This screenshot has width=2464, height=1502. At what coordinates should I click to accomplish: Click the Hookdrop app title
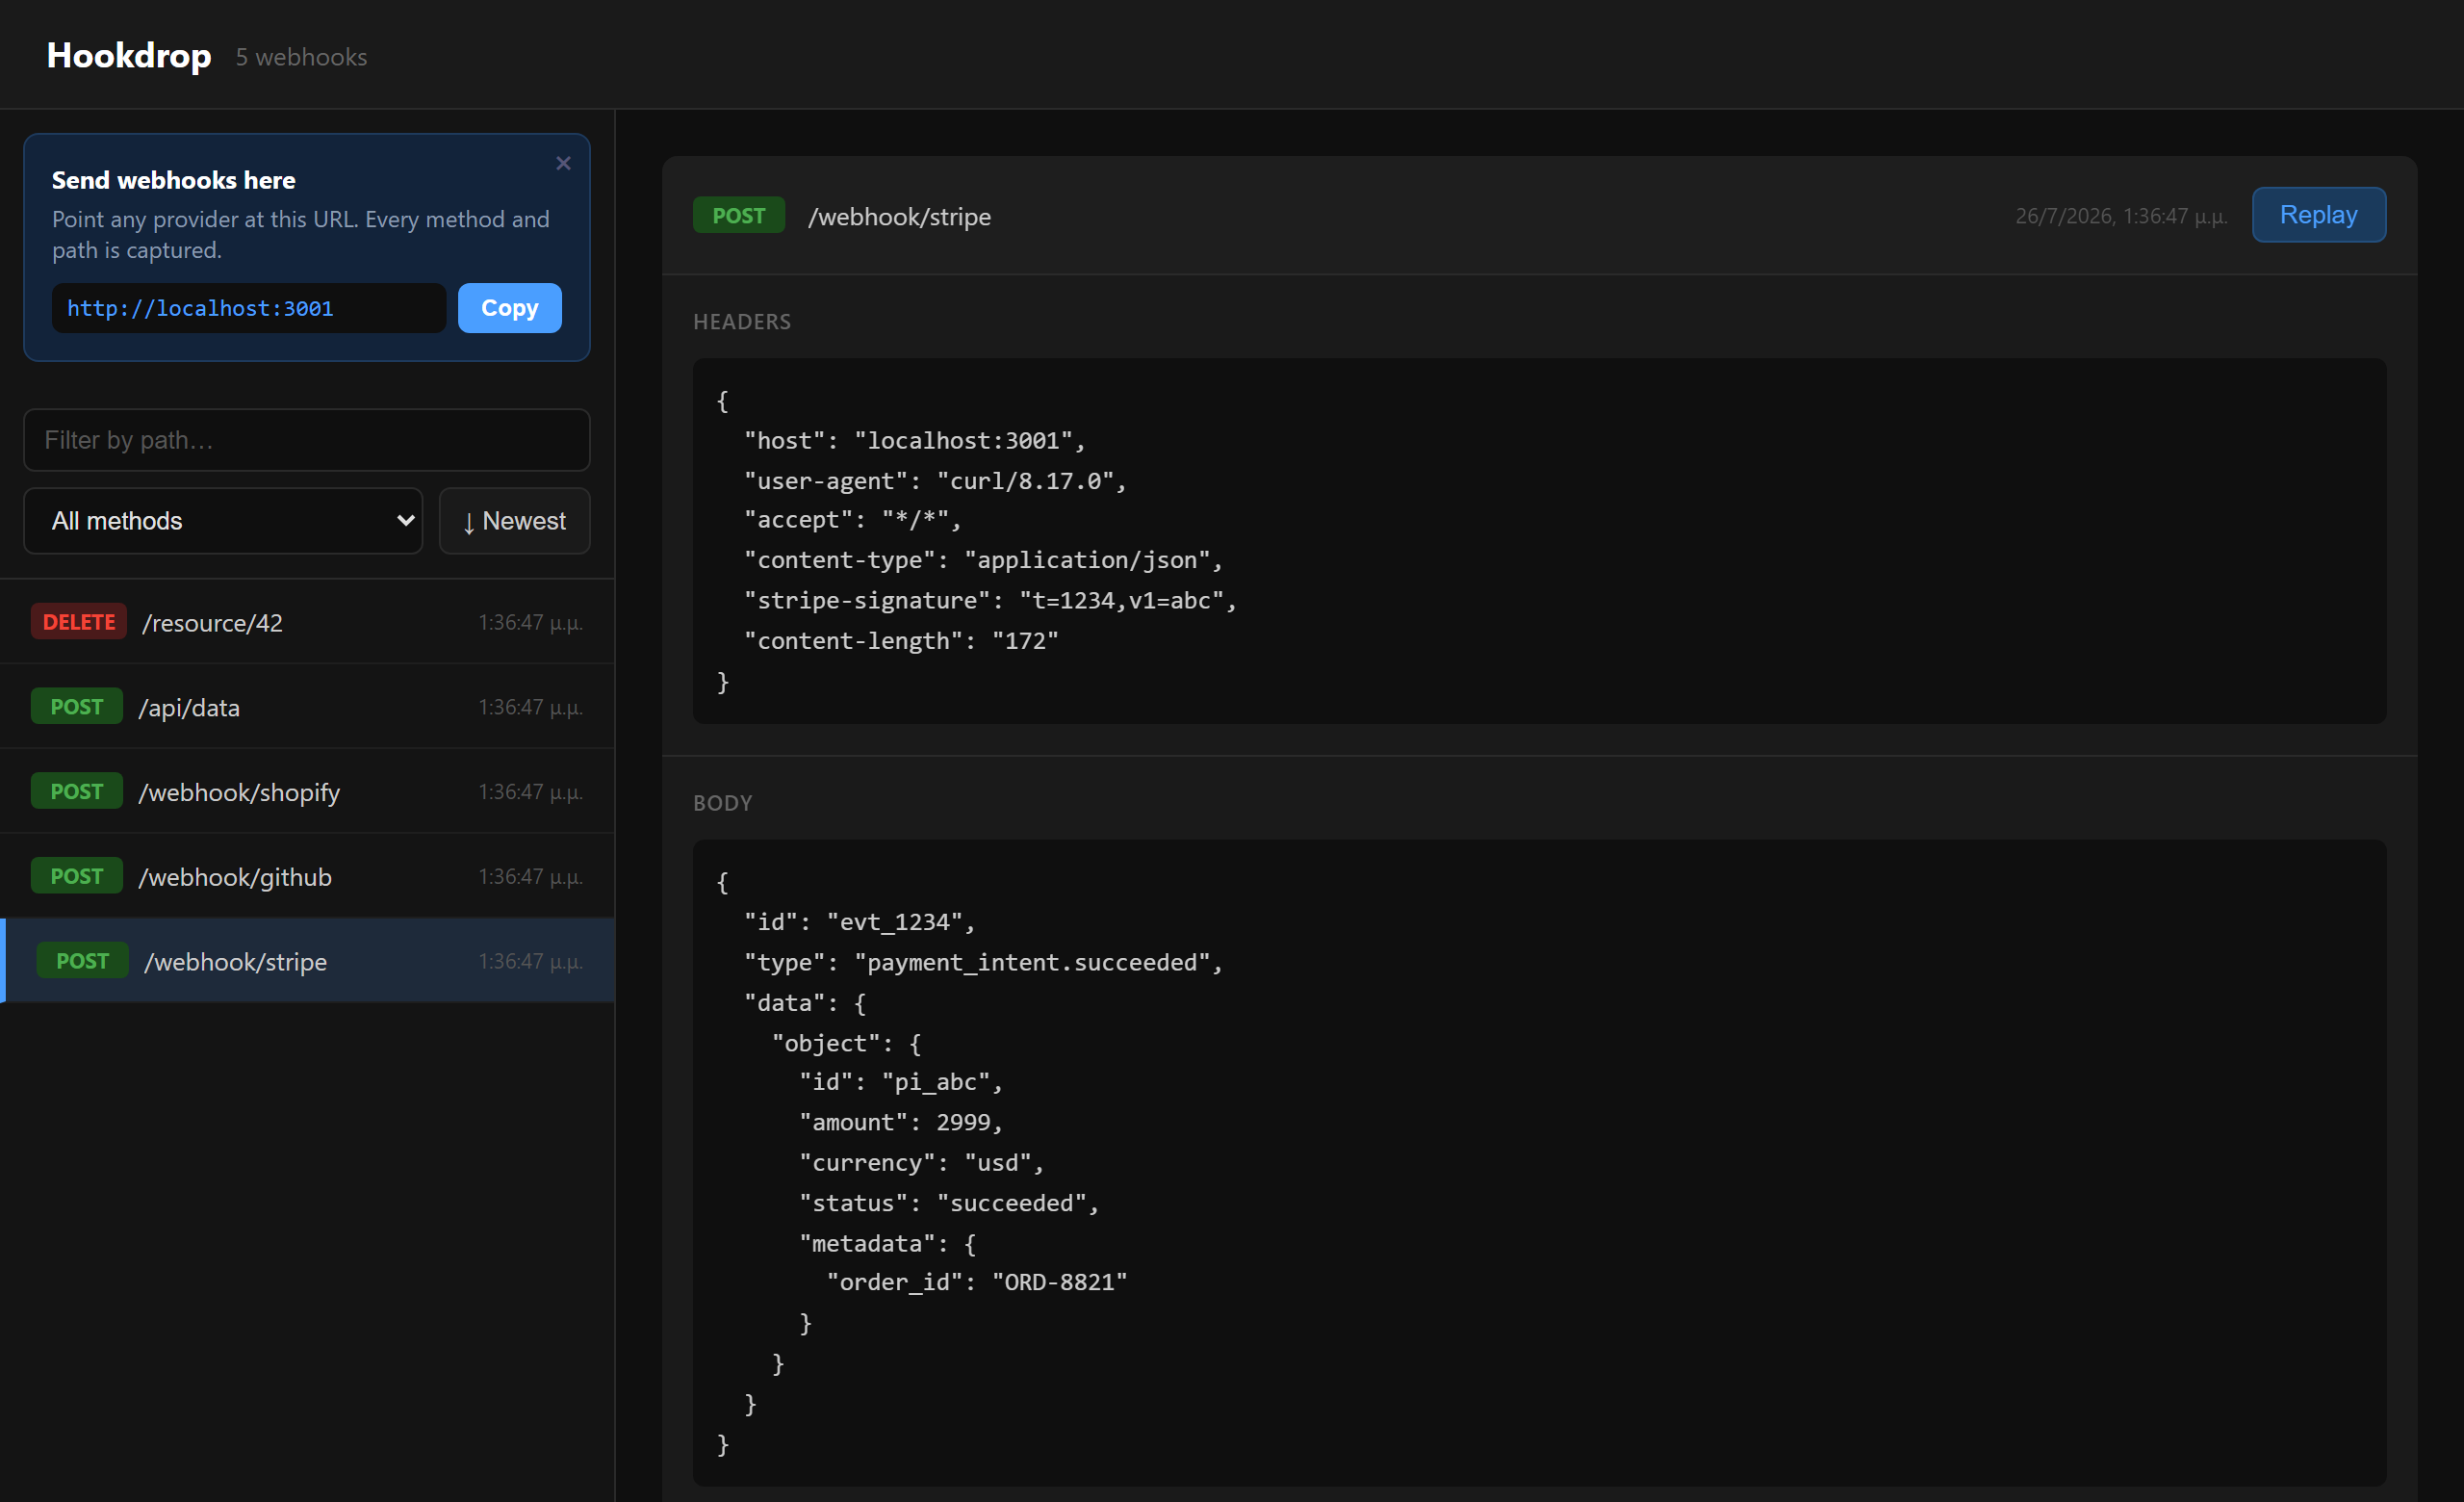point(129,56)
